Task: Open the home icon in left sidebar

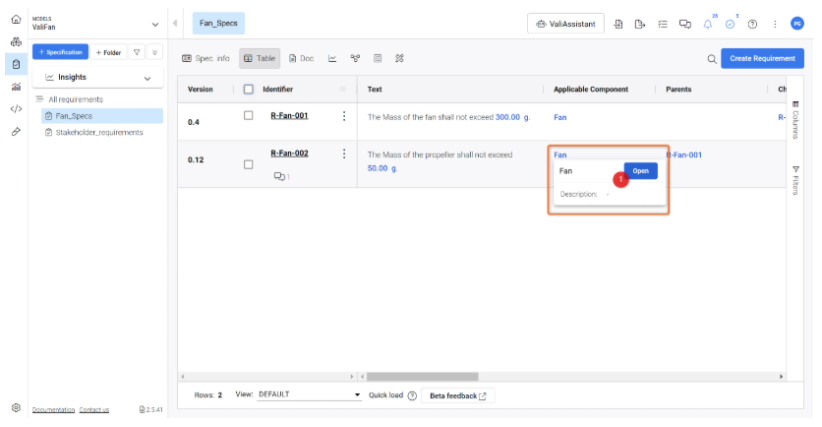Action: click(16, 19)
